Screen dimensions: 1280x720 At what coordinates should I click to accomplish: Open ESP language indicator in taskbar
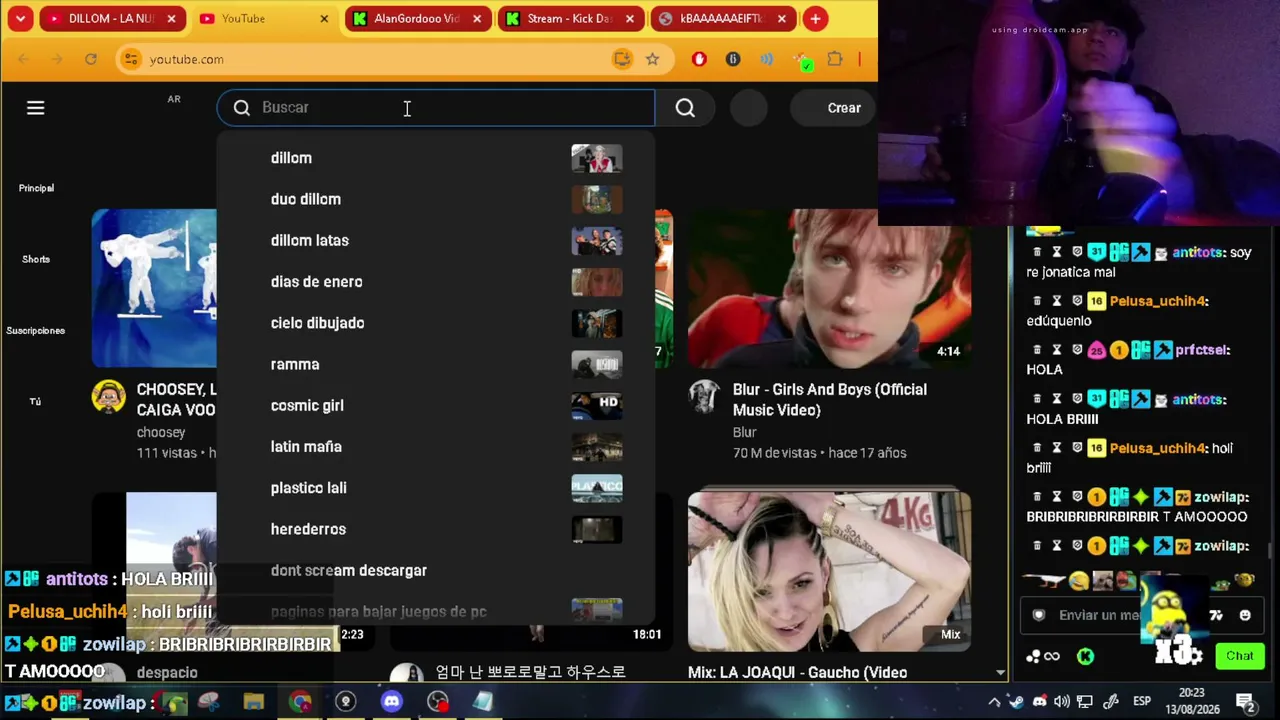pyautogui.click(x=1141, y=702)
